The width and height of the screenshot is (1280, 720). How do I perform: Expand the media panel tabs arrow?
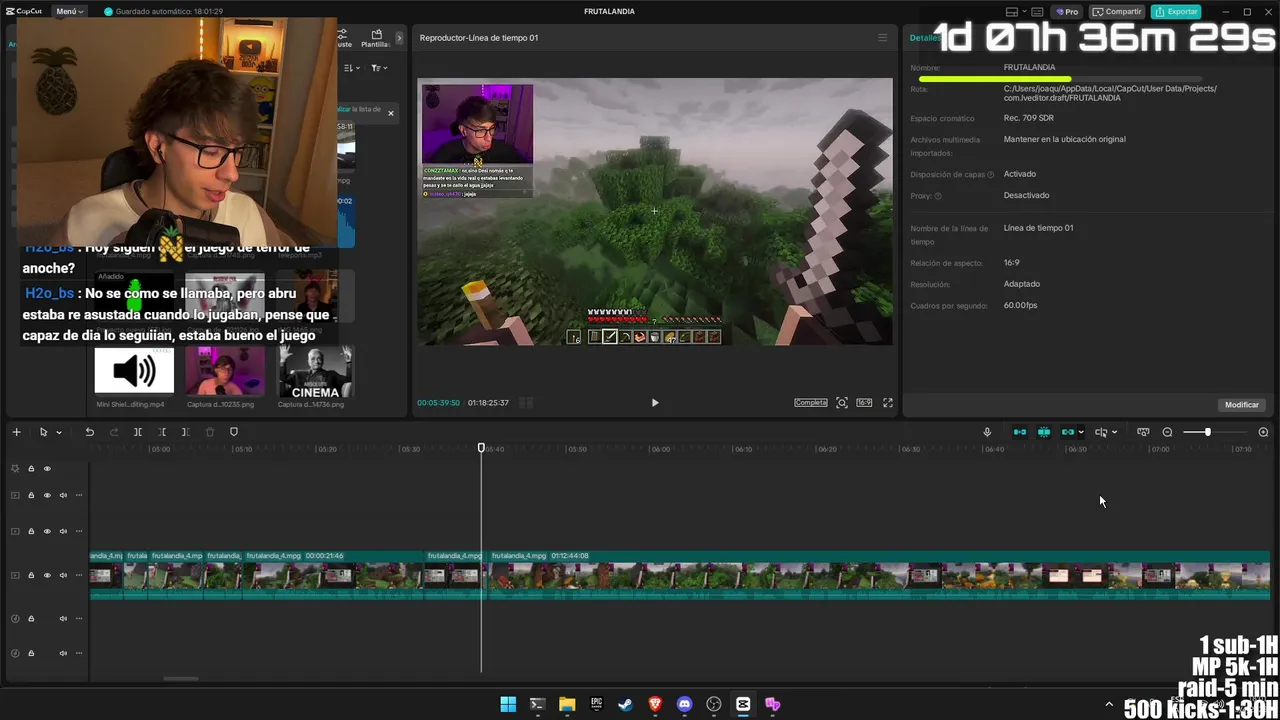pos(400,38)
